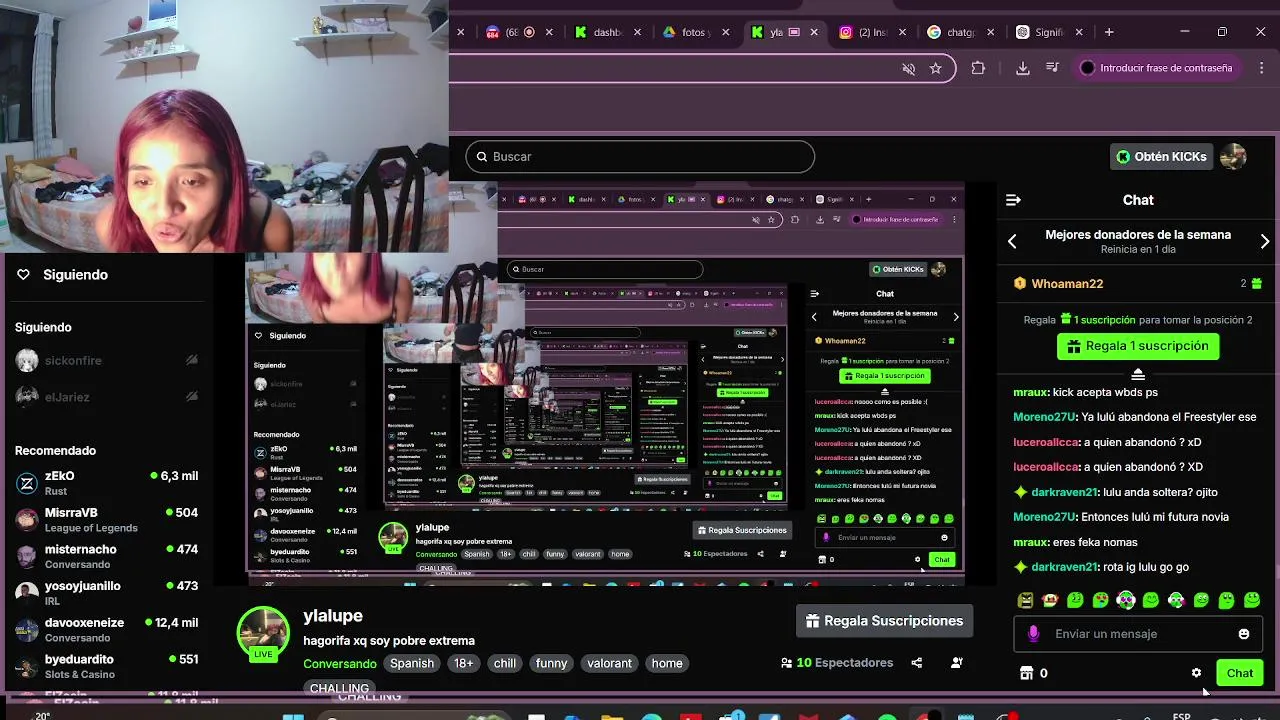The height and width of the screenshot is (720, 1280).
Task: Click the Enviar un mensaje field
Action: point(1137,634)
